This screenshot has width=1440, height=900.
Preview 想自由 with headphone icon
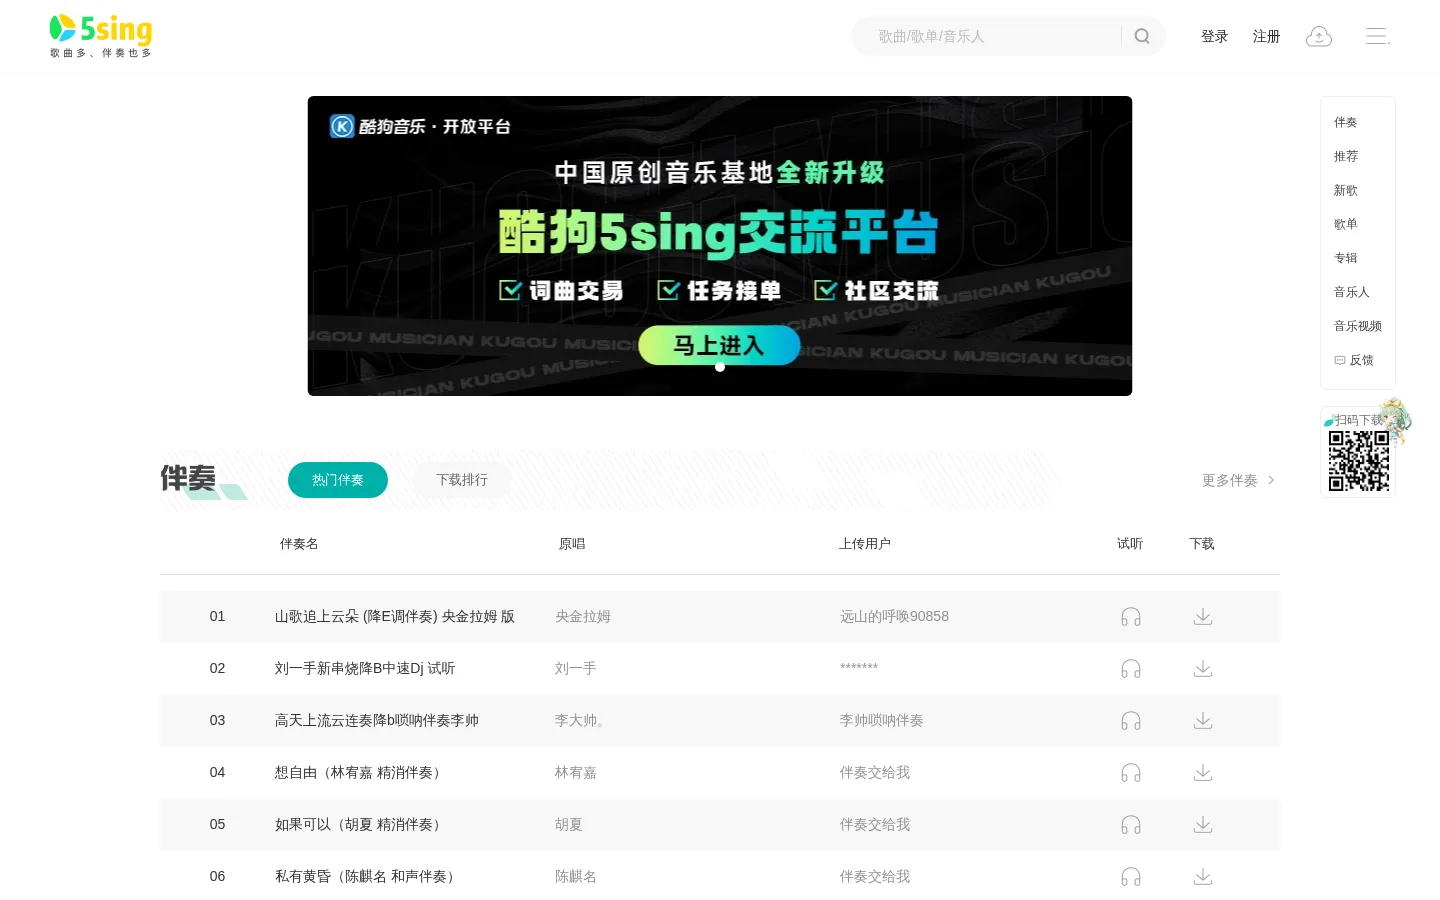click(1131, 773)
